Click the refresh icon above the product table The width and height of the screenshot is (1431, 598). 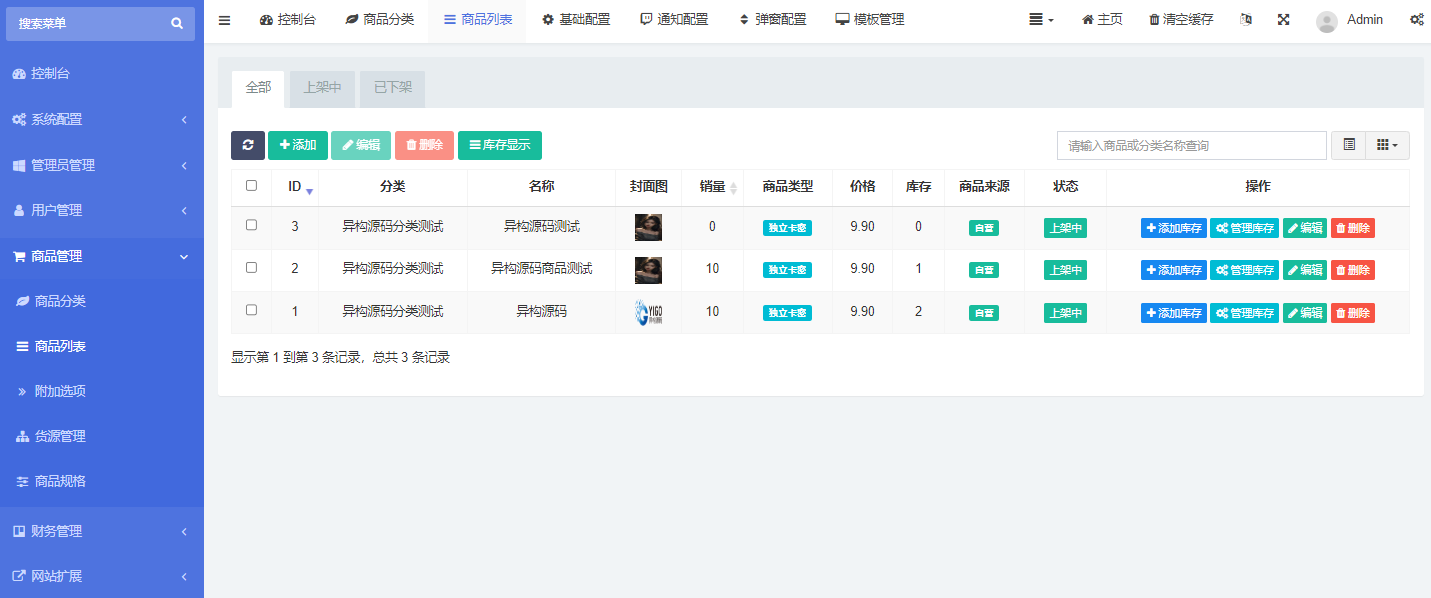click(247, 145)
